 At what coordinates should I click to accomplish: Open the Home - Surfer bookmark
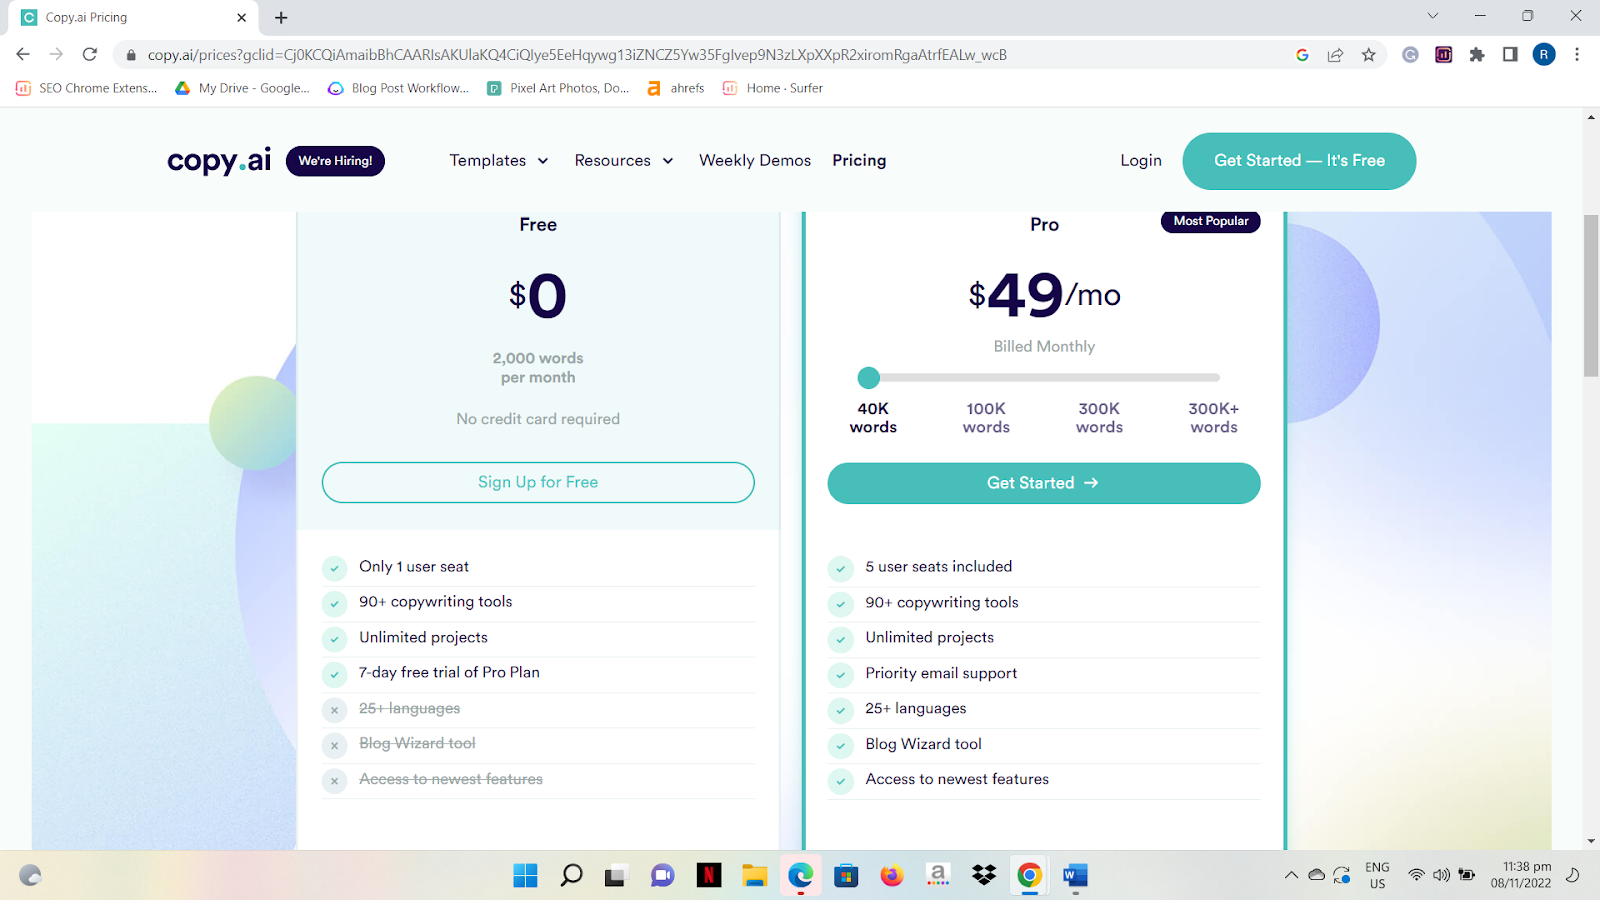(x=773, y=88)
